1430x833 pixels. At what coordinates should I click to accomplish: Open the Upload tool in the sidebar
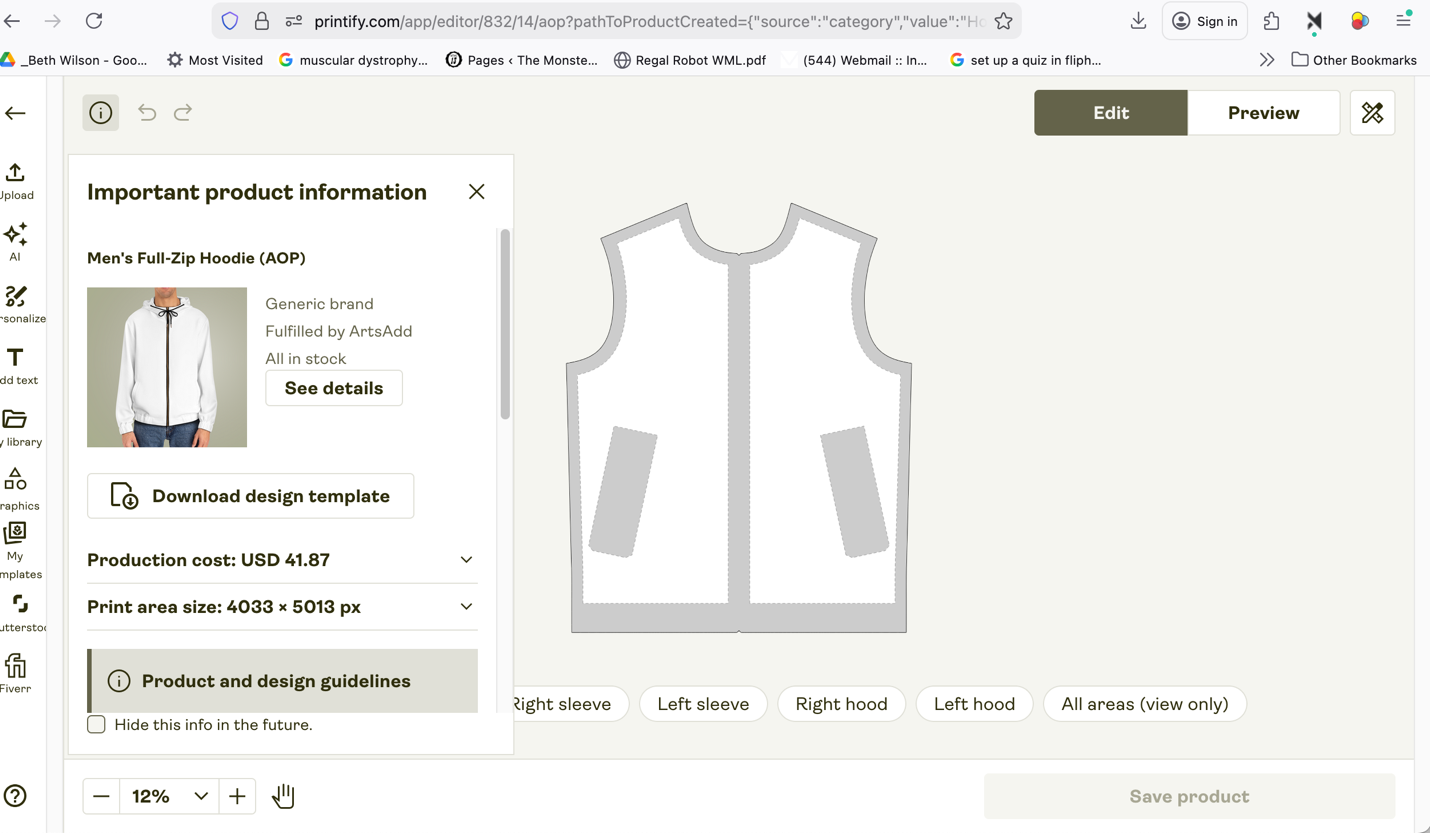[x=15, y=181]
